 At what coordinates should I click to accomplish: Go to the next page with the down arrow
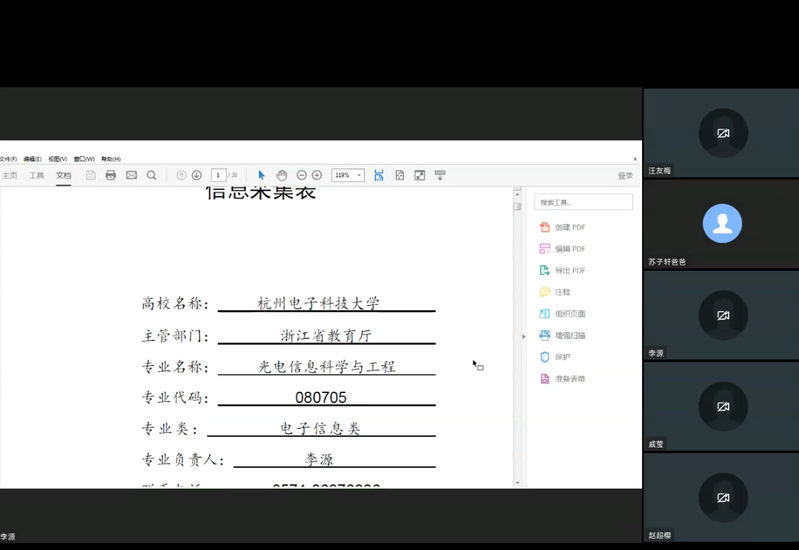197,175
